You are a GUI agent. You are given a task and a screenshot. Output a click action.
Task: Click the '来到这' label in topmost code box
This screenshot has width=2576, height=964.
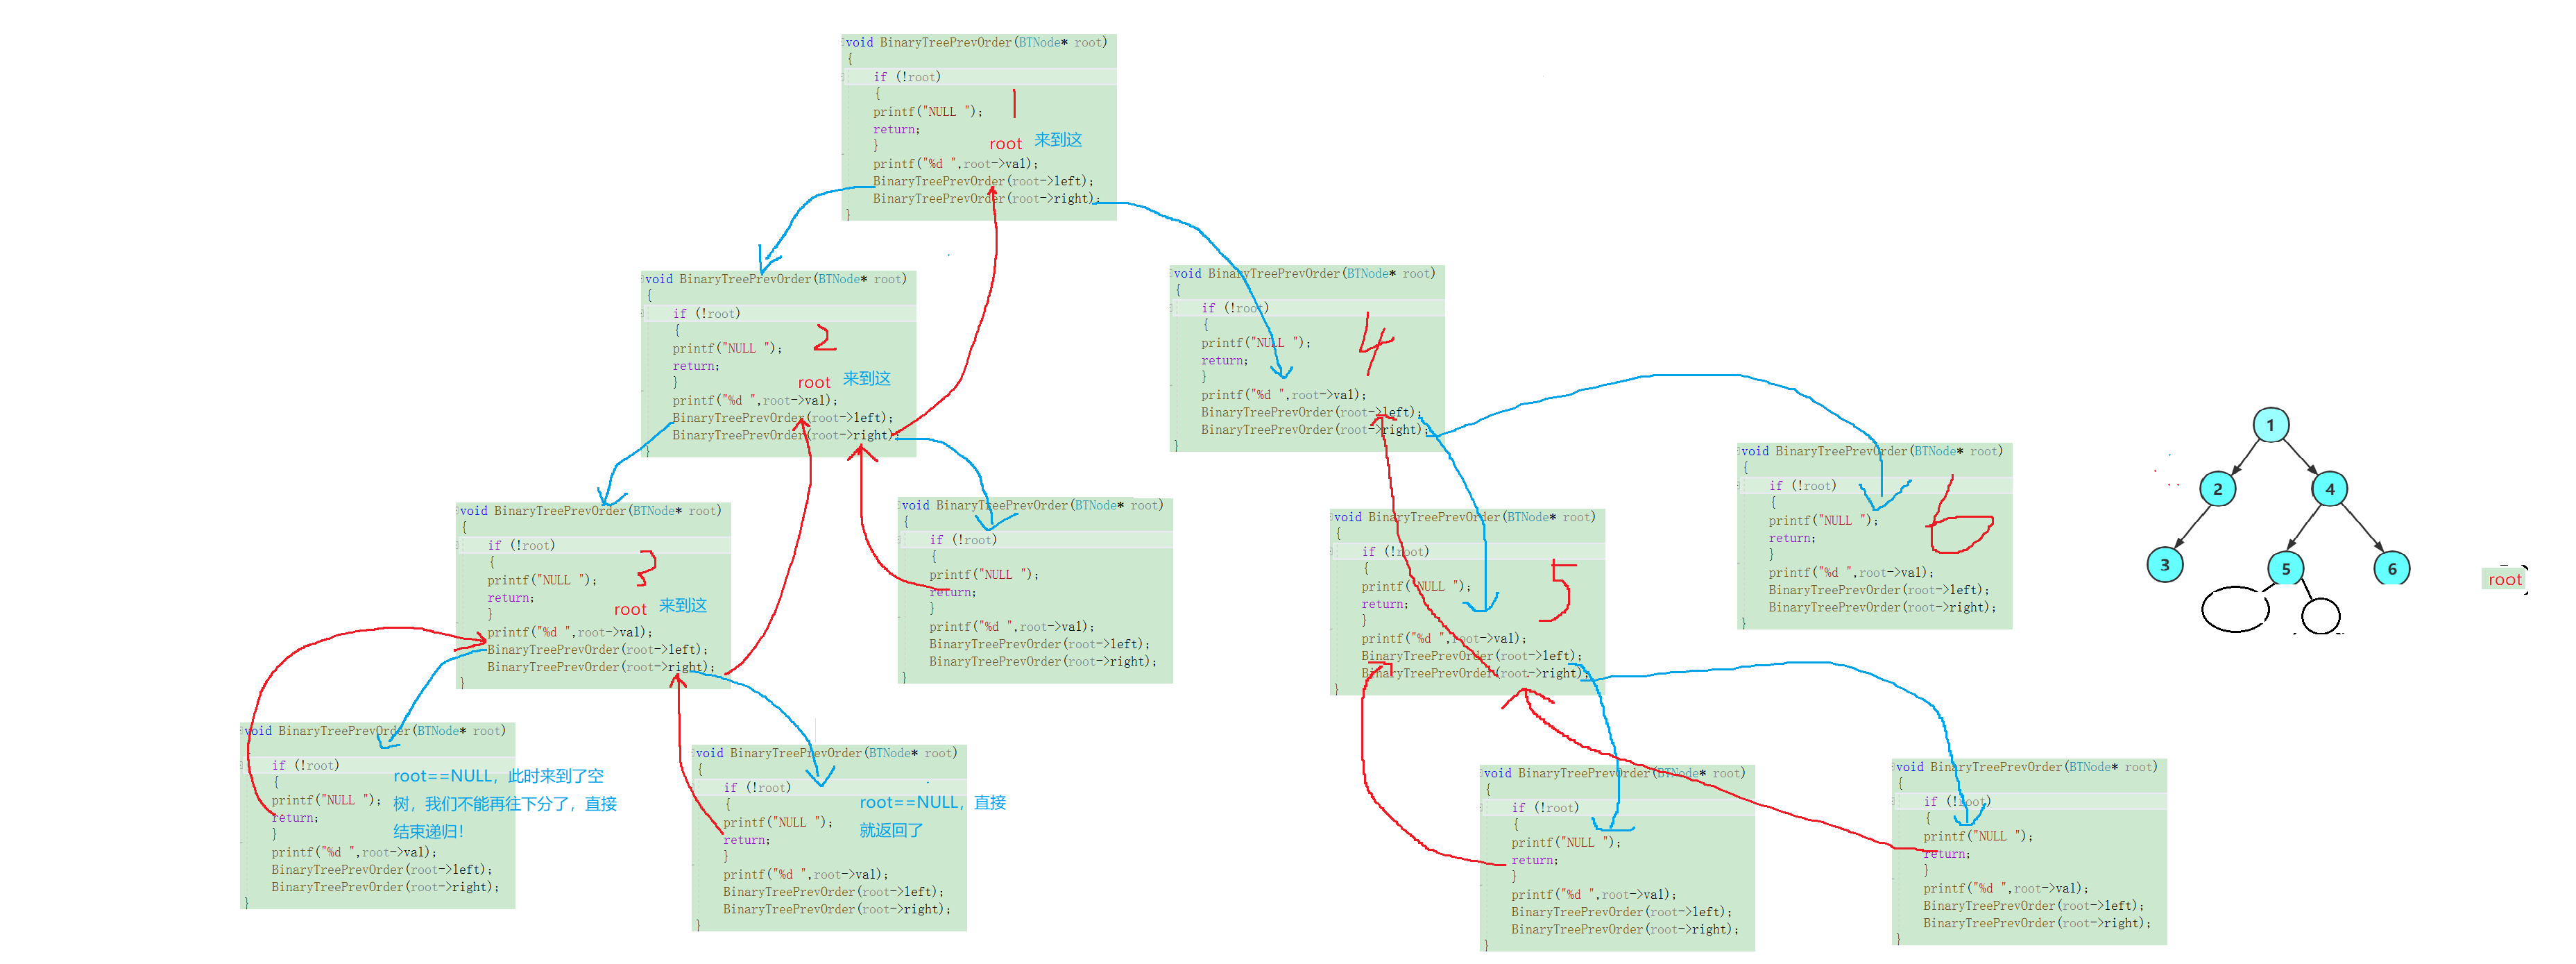pyautogui.click(x=1058, y=140)
